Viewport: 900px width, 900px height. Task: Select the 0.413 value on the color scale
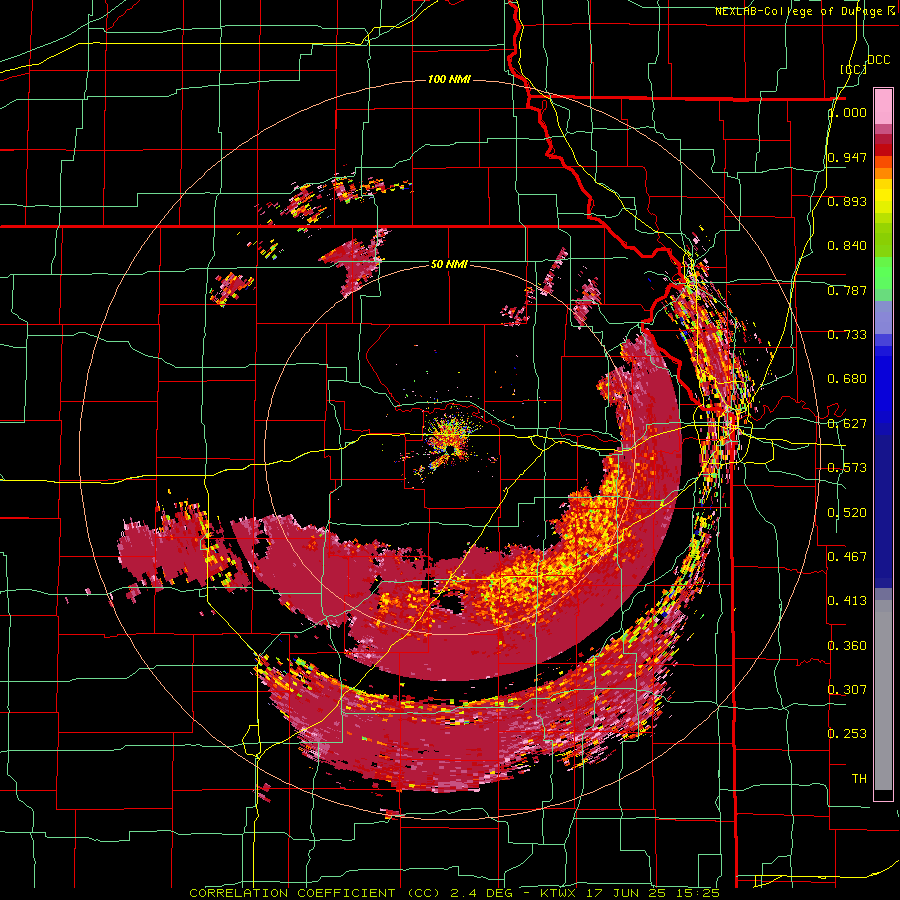(847, 601)
